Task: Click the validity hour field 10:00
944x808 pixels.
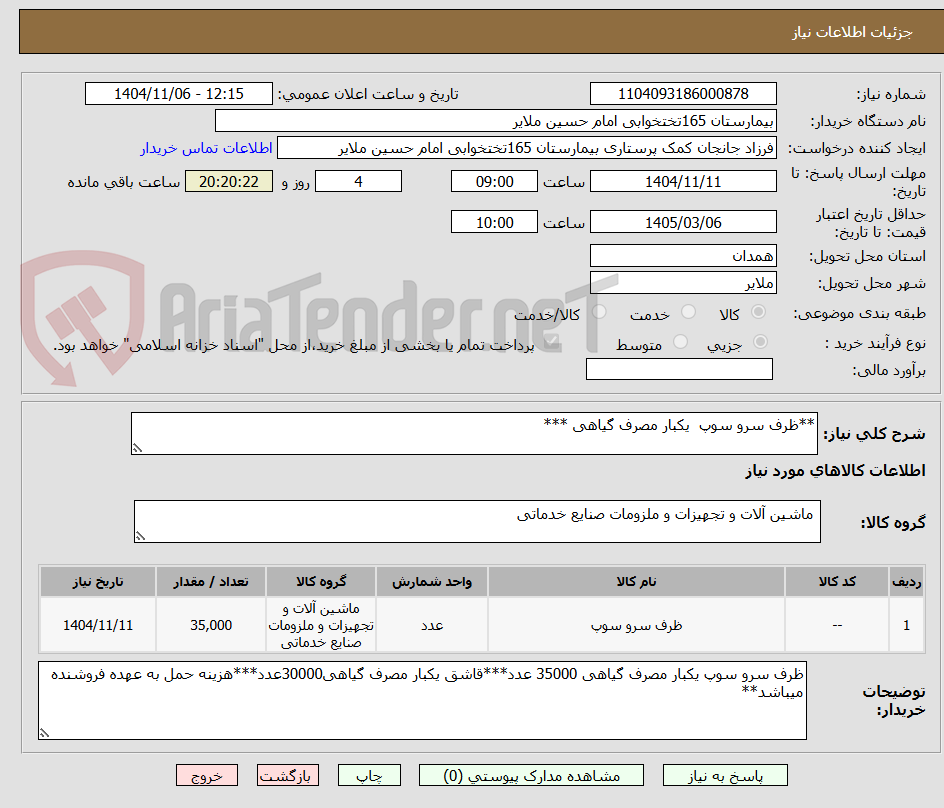Action: [x=494, y=222]
